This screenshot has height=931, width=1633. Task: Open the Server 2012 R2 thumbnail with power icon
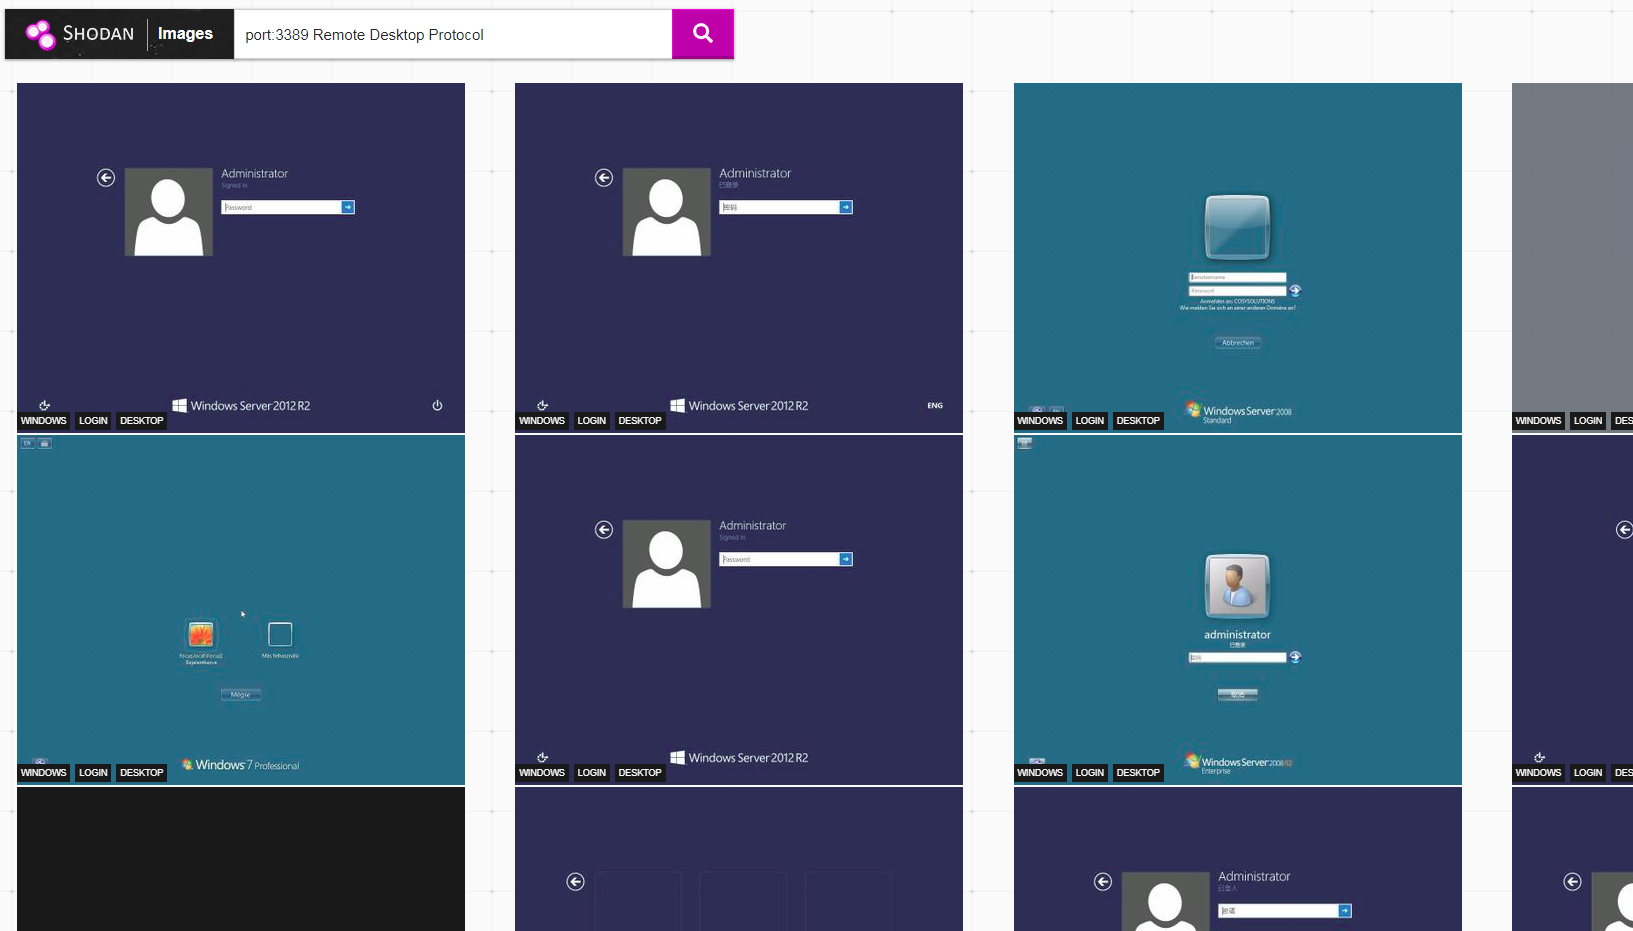tap(241, 258)
